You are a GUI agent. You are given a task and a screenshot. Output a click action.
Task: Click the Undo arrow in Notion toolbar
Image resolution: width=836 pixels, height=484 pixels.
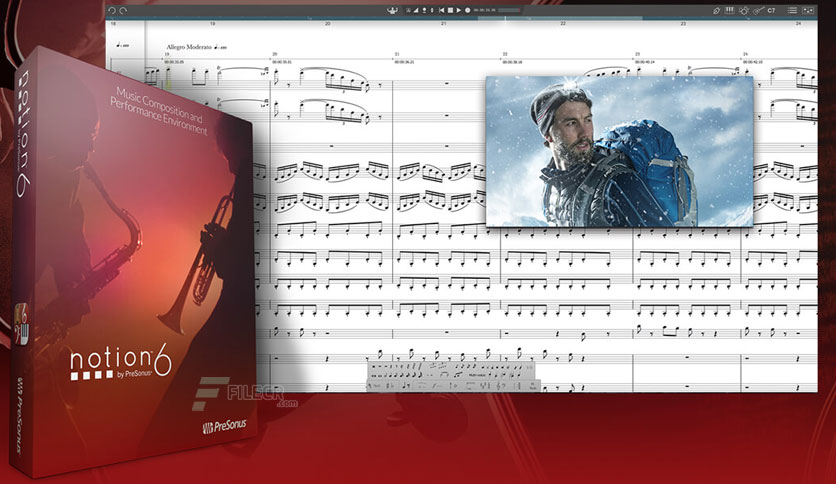click(112, 10)
